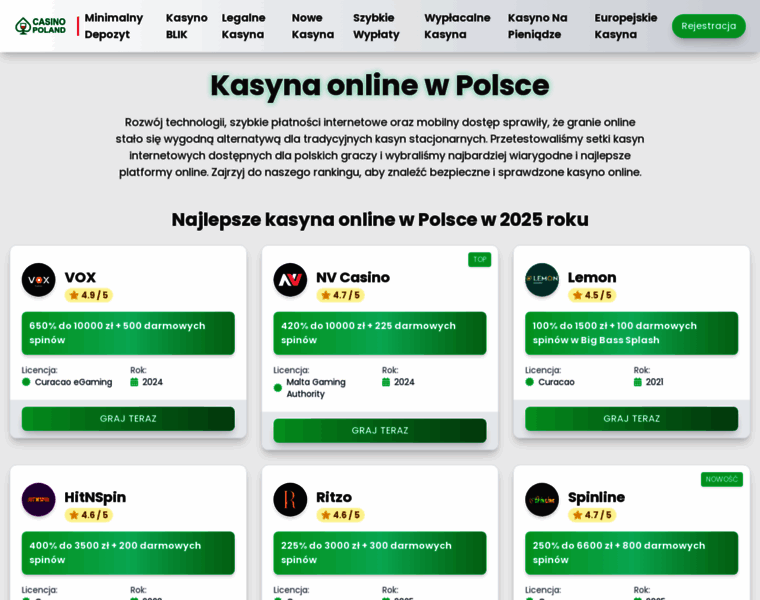760x600 pixels.
Task: Click GRAJ TERAZ on the Lemon card
Action: pos(632,419)
